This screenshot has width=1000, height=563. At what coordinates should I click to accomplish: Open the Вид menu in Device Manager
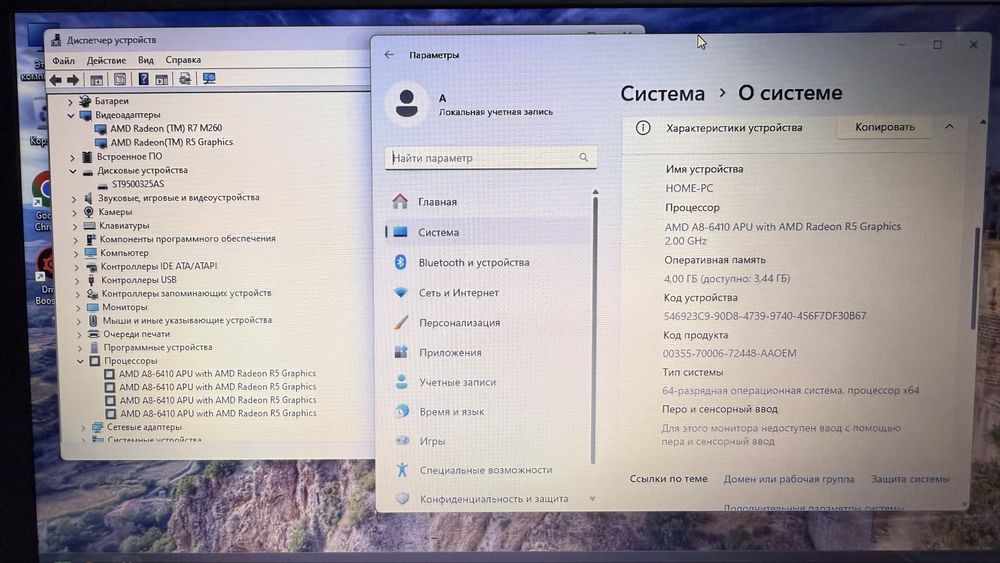[x=145, y=60]
